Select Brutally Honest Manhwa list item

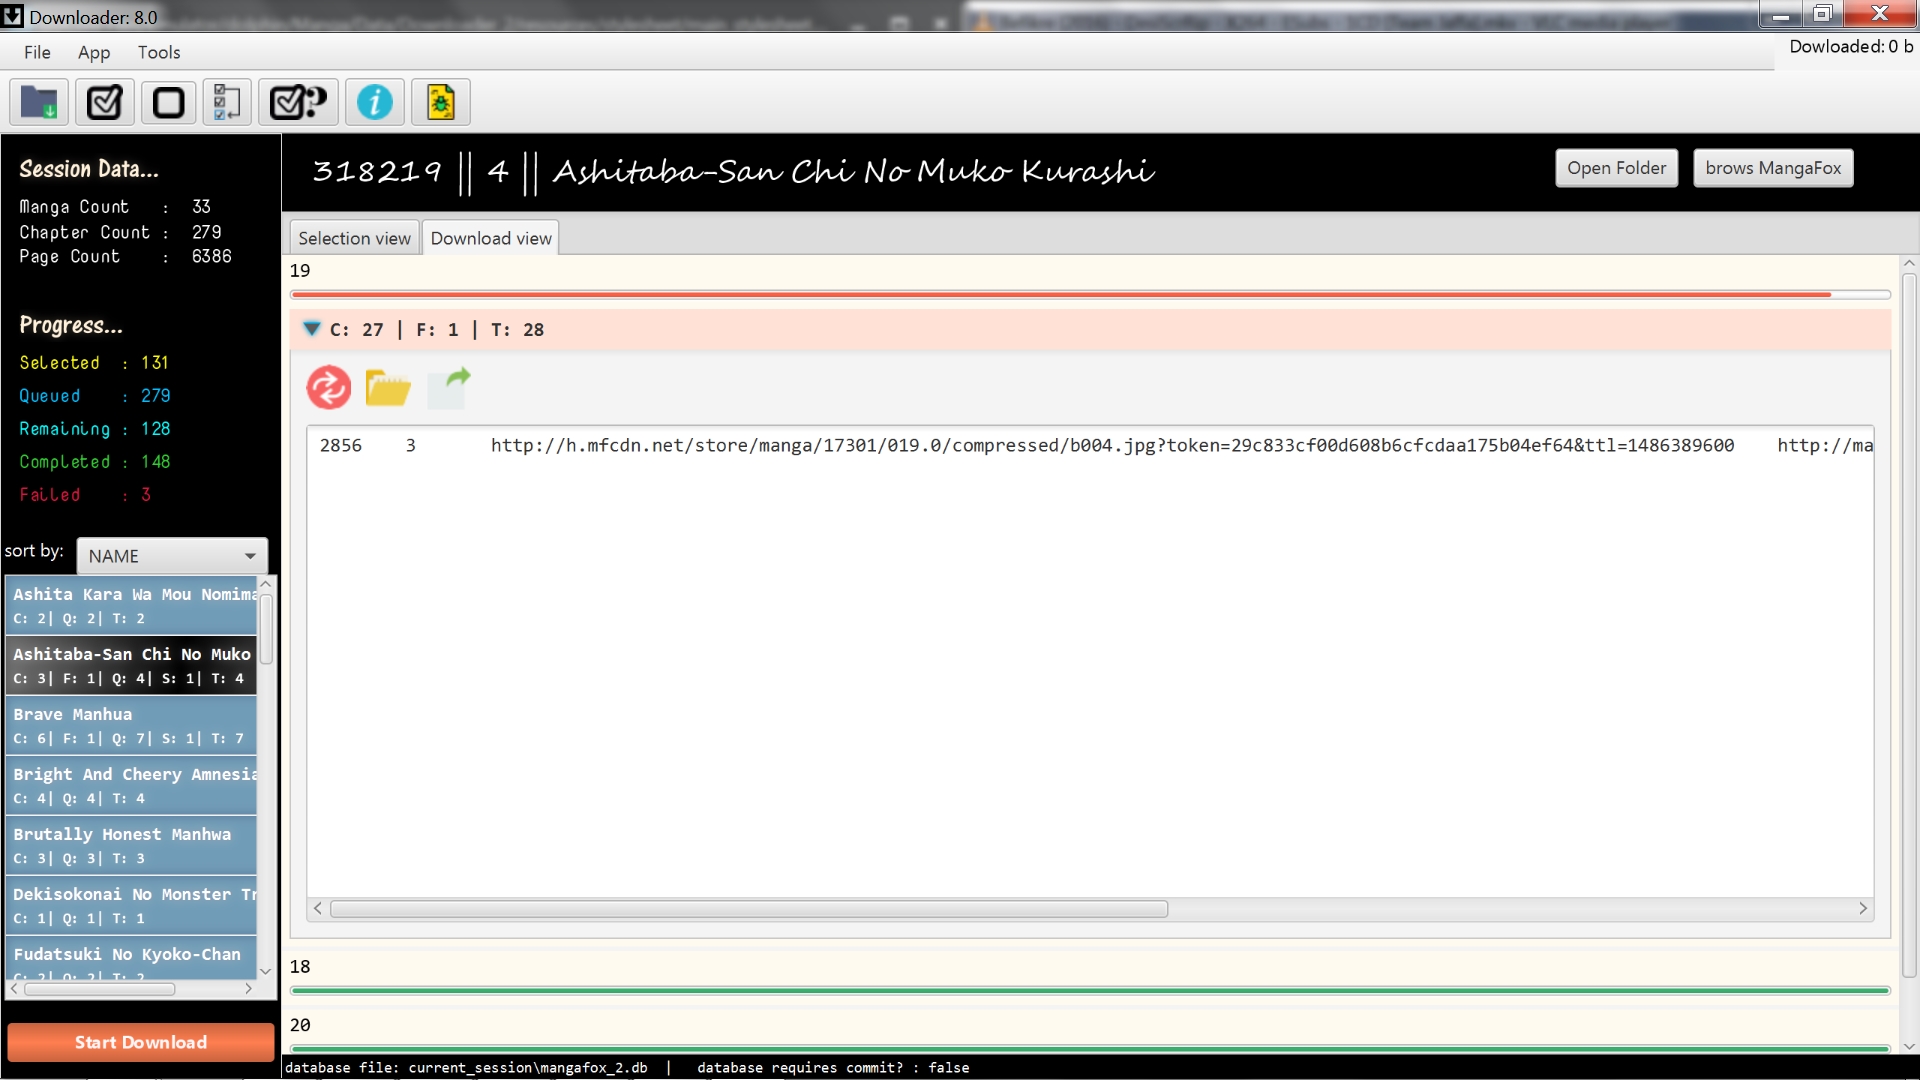pyautogui.click(x=131, y=845)
